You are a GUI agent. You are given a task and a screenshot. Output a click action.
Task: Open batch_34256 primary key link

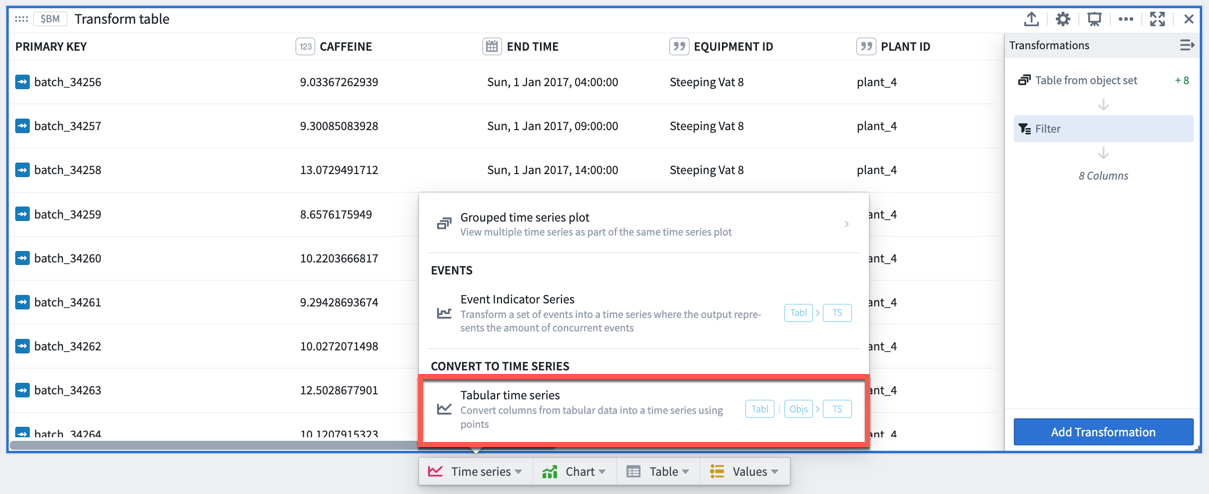(67, 82)
